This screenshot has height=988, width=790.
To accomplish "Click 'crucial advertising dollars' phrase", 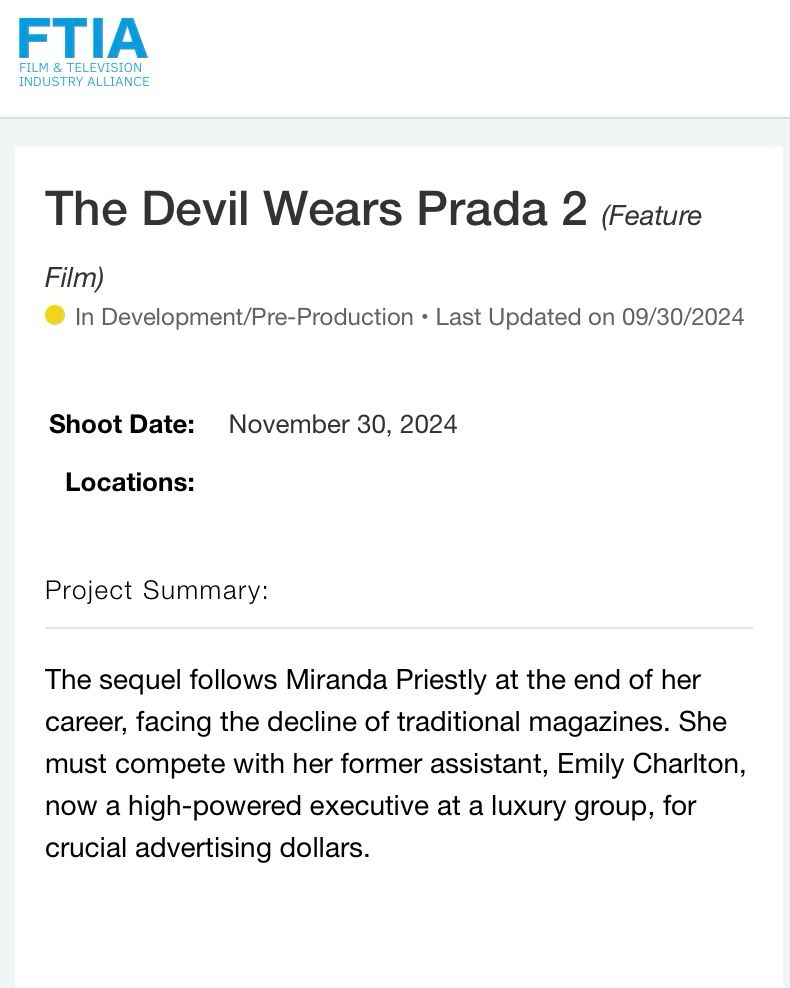I will click(207, 848).
